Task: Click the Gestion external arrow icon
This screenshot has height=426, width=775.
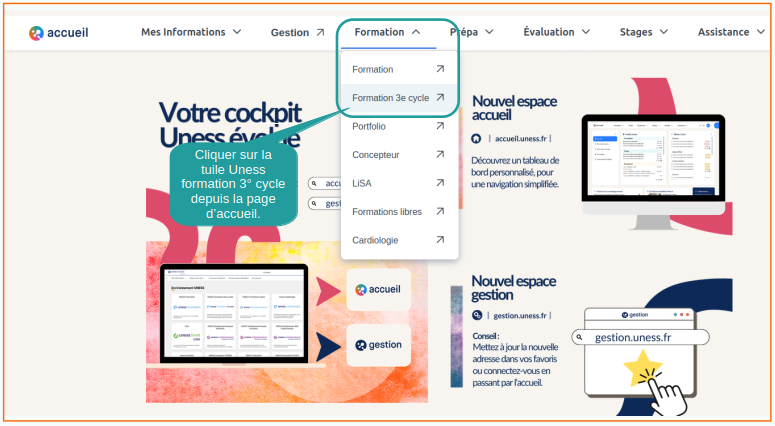Action: click(320, 32)
